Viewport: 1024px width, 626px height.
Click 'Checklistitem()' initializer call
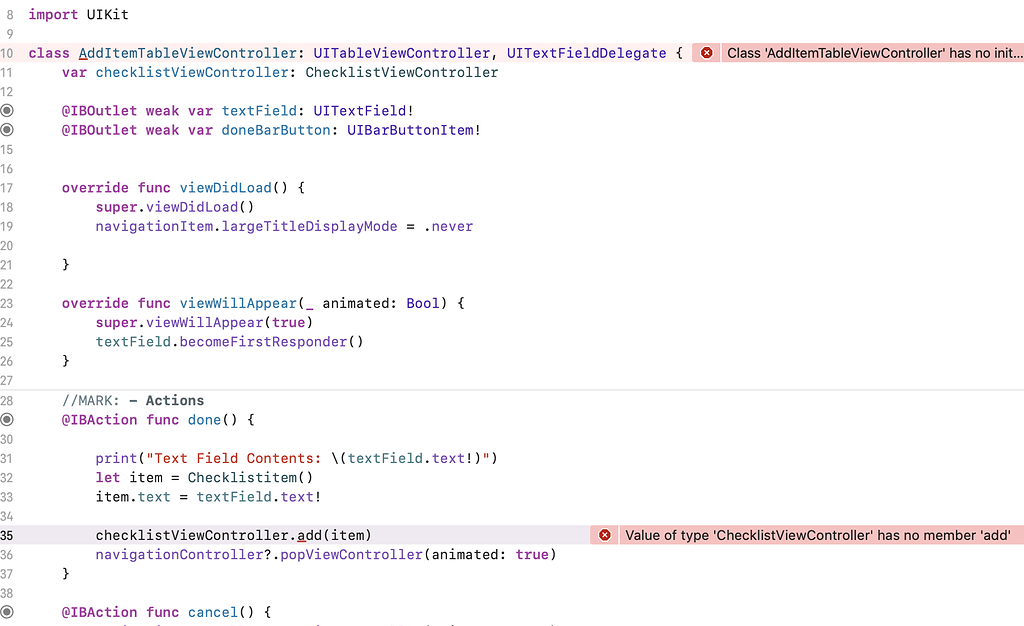(x=251, y=477)
